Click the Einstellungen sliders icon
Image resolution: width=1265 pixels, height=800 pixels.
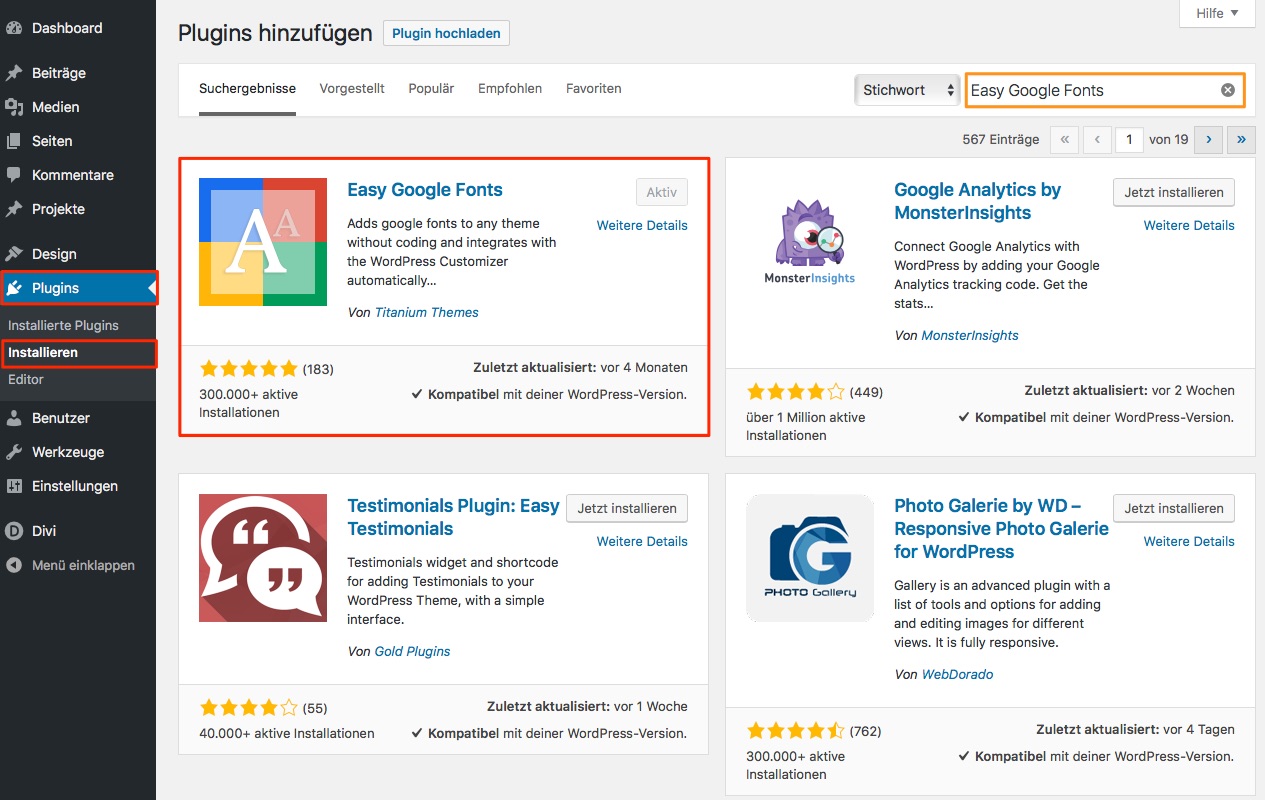14,486
